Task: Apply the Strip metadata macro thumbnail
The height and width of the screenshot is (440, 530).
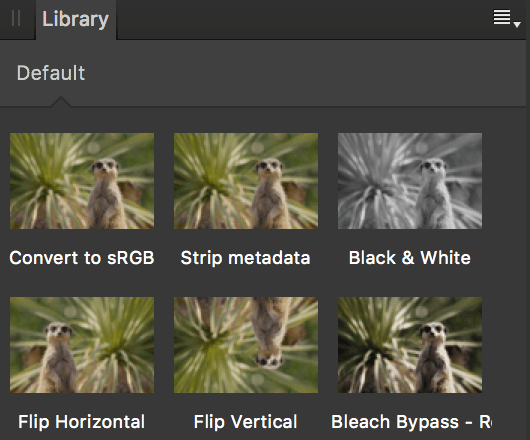Action: (x=246, y=181)
